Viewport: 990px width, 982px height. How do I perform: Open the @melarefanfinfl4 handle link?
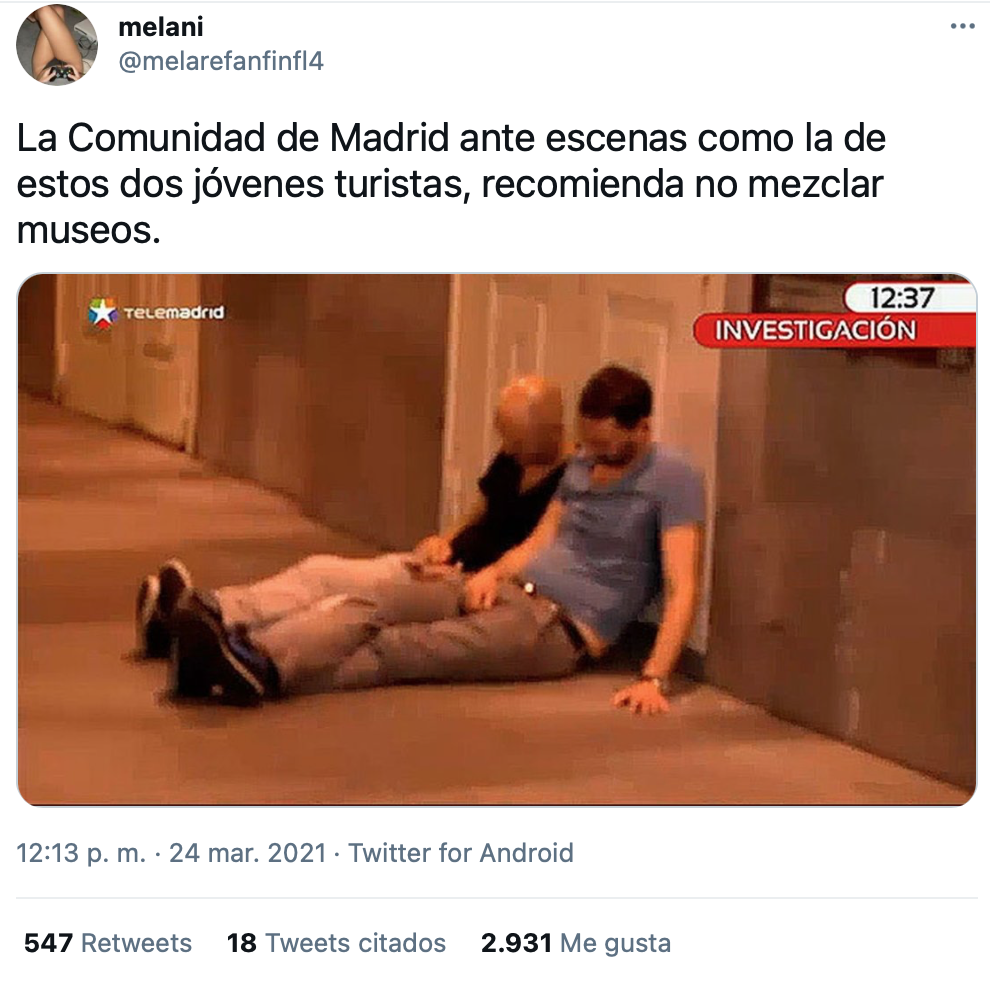(x=221, y=61)
